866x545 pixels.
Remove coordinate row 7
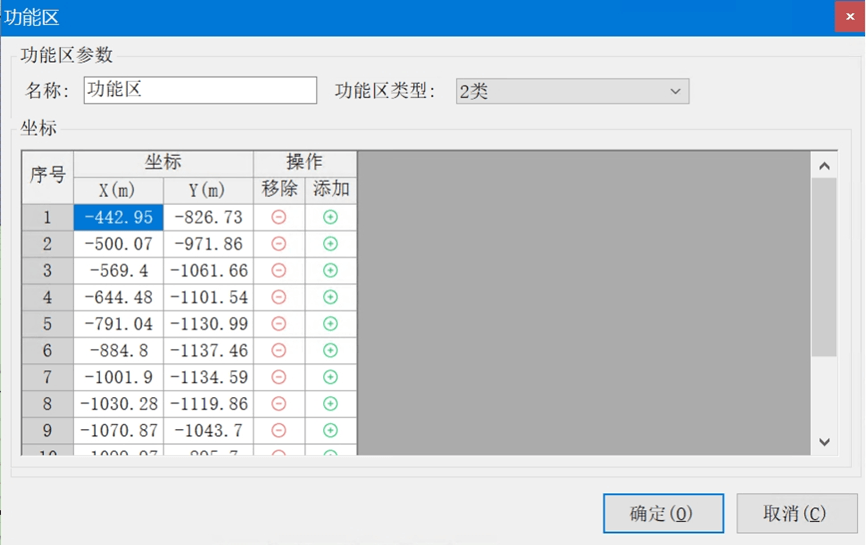(279, 377)
